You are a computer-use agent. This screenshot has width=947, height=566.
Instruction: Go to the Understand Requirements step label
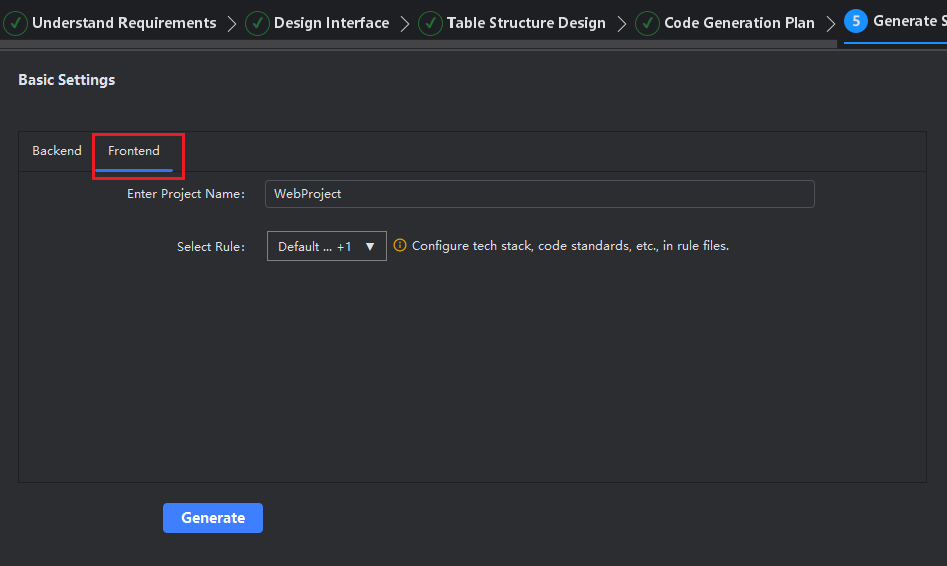pos(124,23)
